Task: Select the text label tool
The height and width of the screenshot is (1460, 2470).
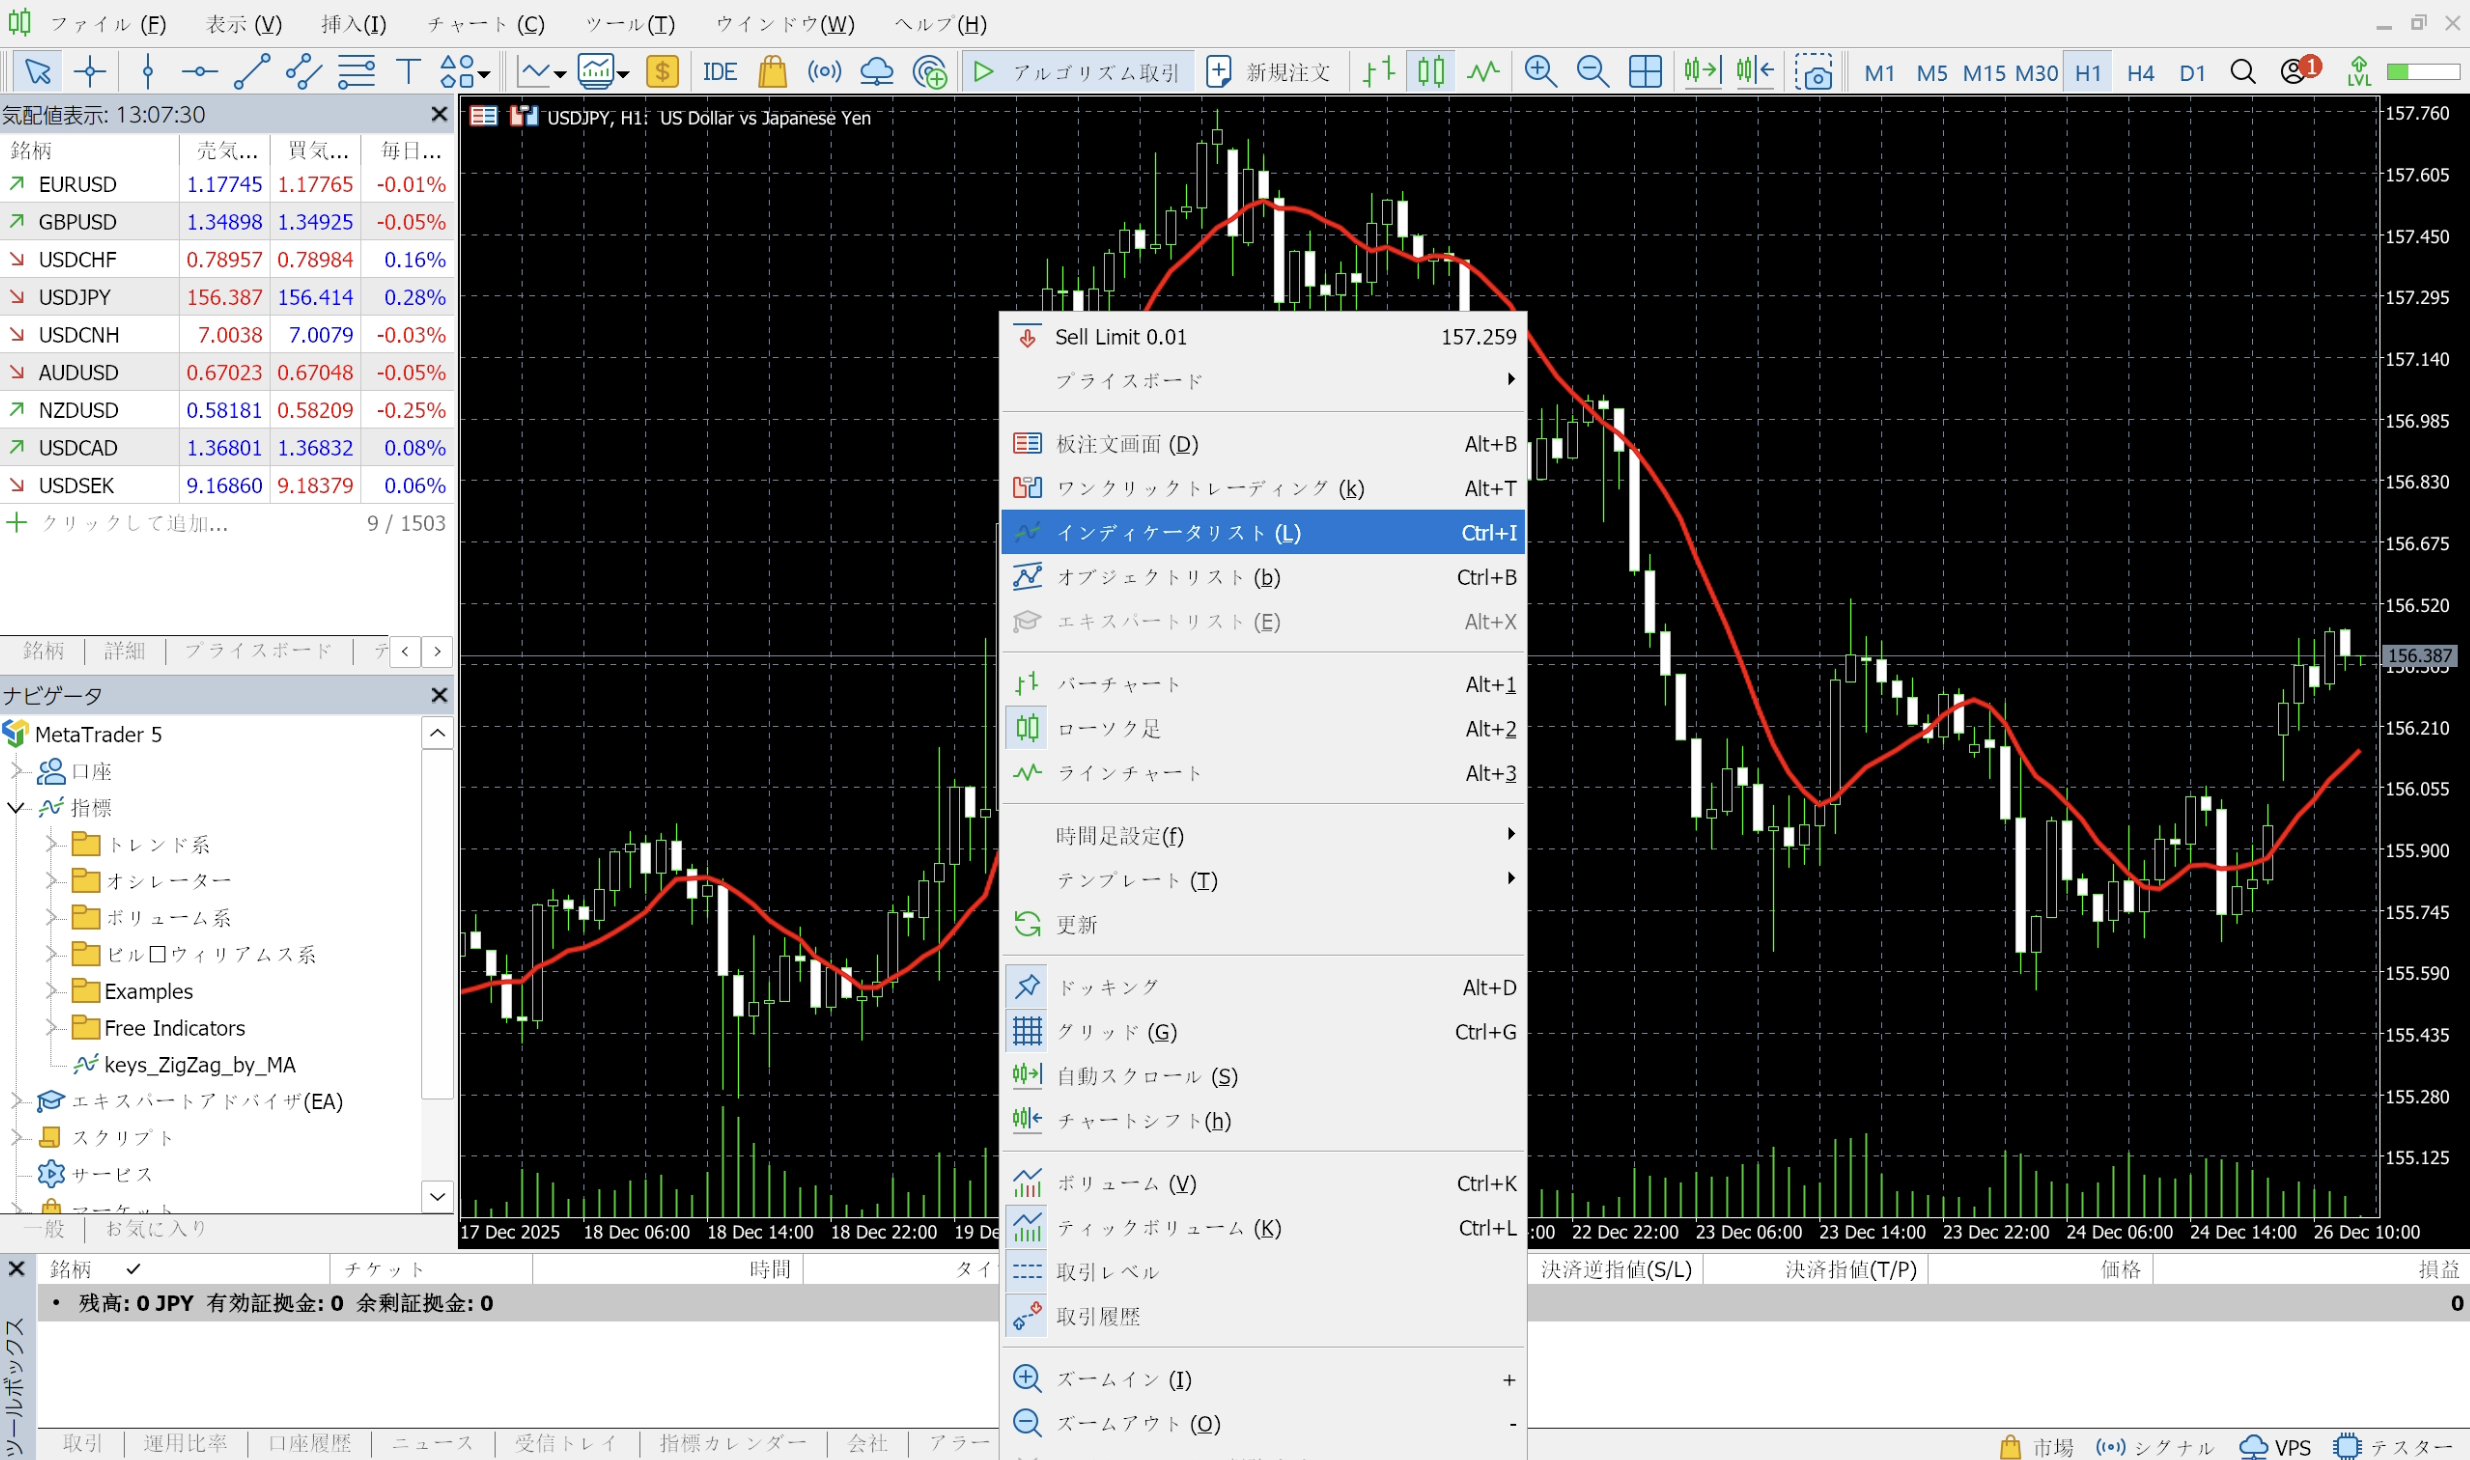Action: (407, 71)
